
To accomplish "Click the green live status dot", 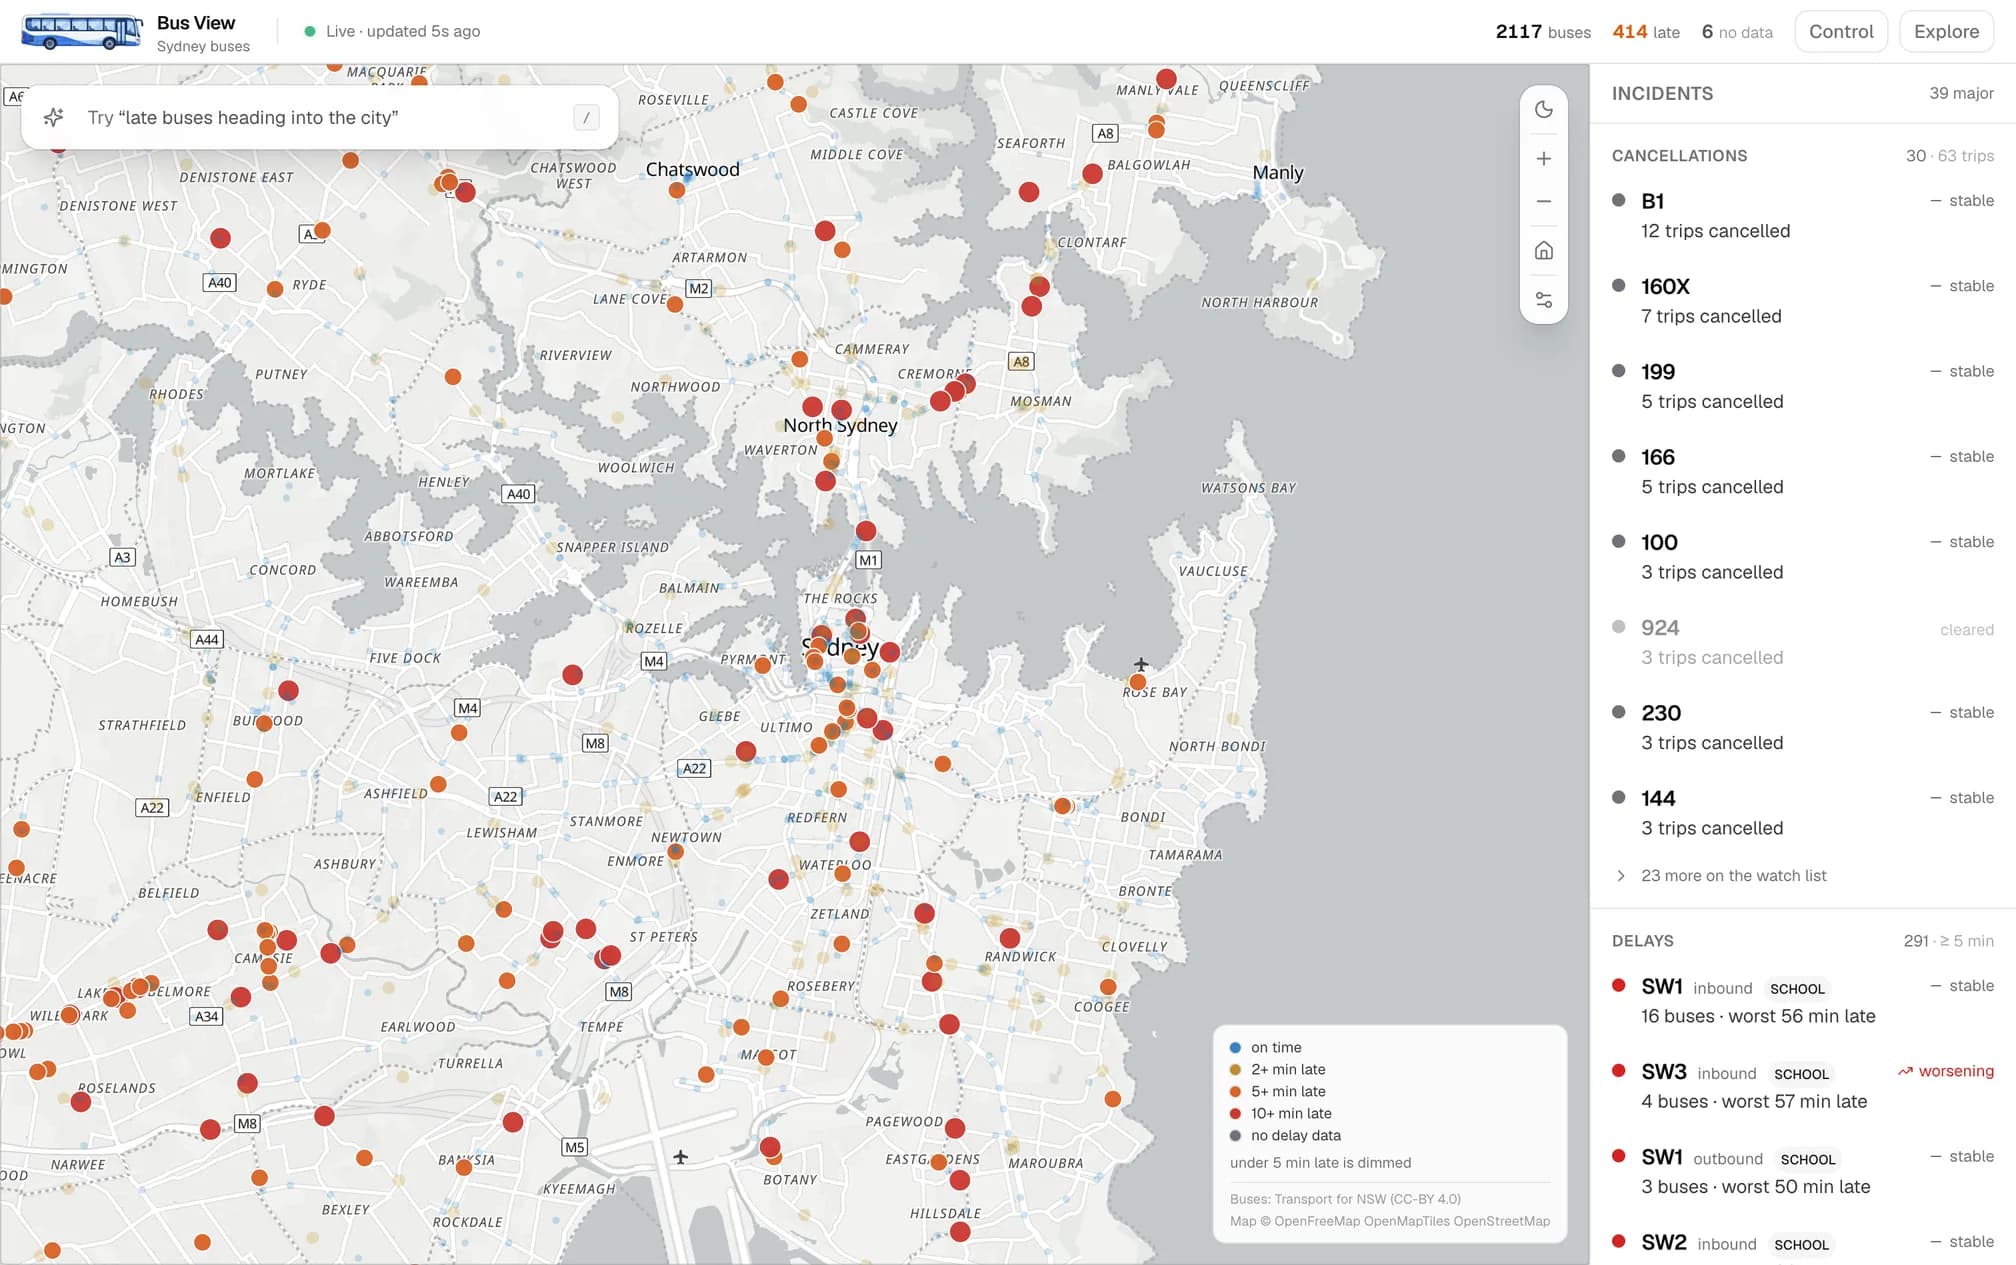I will pos(310,32).
